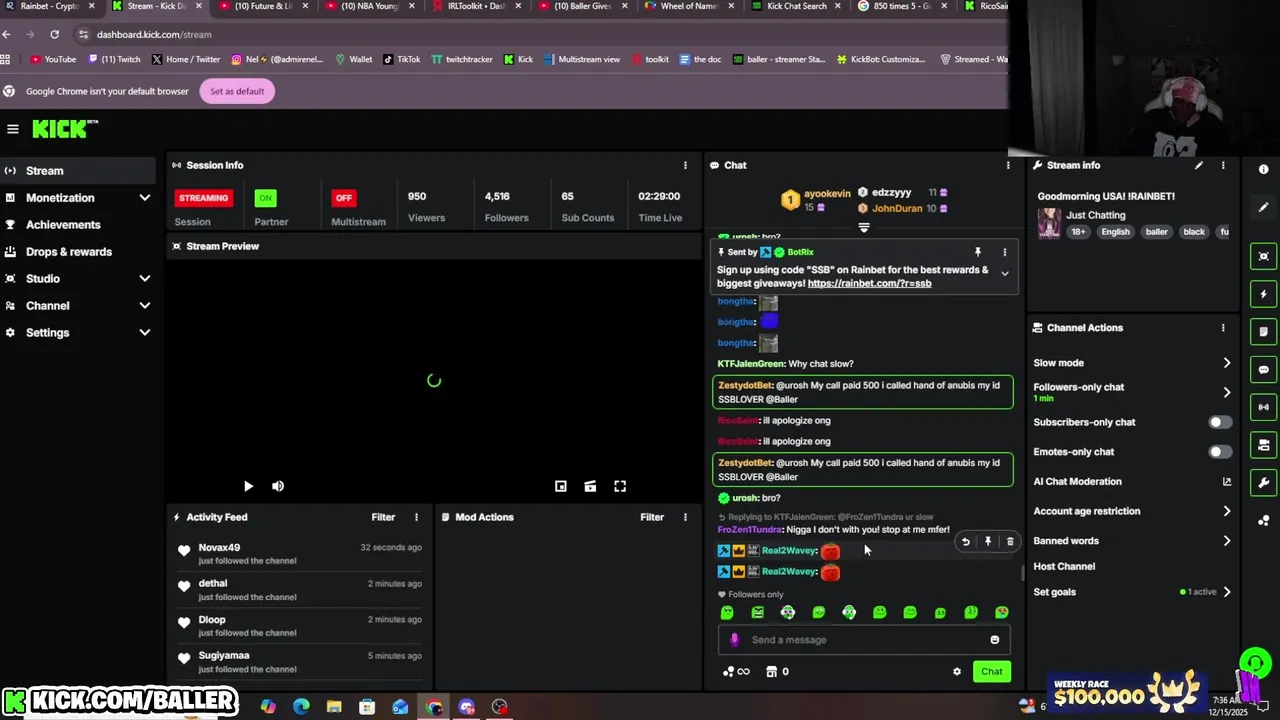This screenshot has height=720, width=1280.
Task: Reply to the hovered Real2Wavey message
Action: [x=966, y=542]
